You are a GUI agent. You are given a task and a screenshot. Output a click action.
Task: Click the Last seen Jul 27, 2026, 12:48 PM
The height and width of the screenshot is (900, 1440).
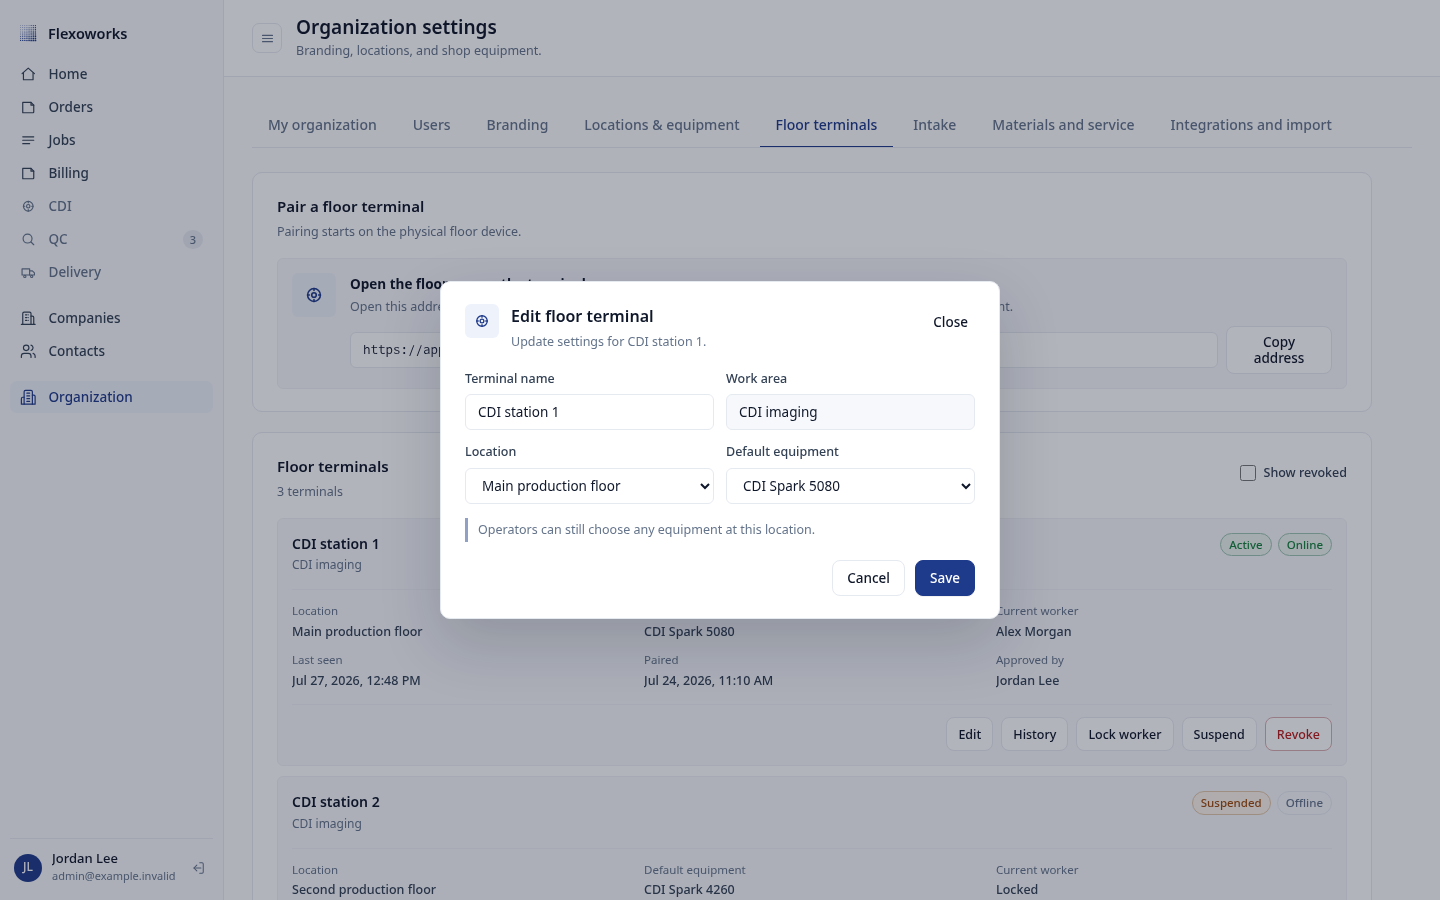[x=356, y=681]
